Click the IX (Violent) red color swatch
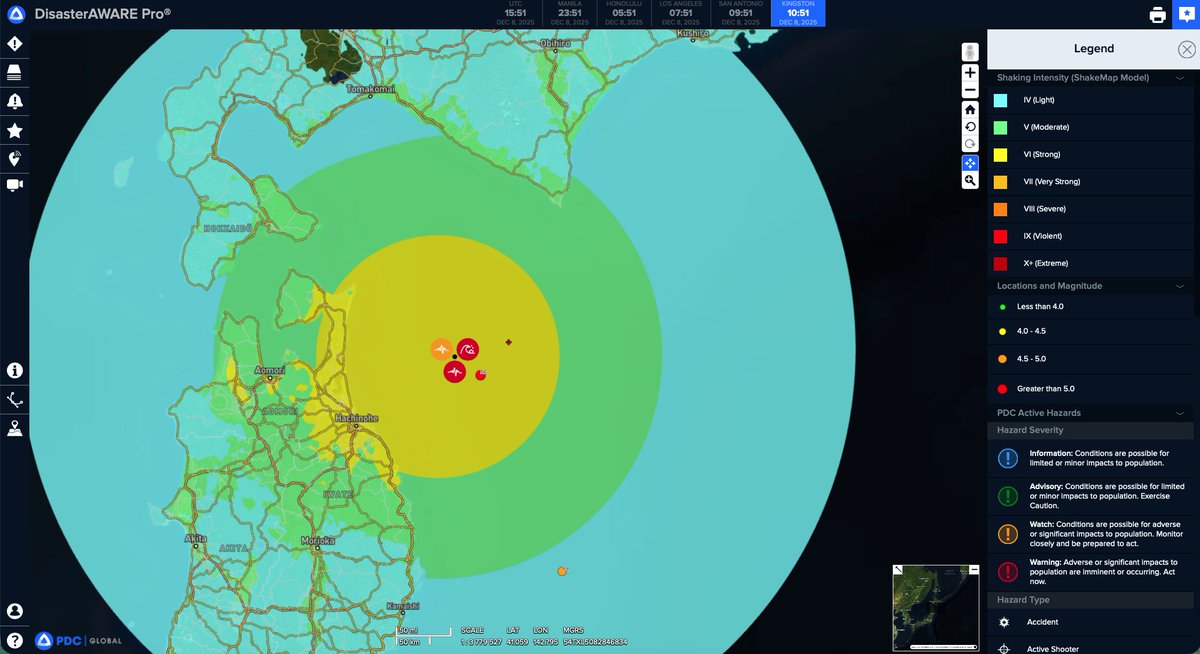Viewport: 1200px width, 654px height. 1000,236
